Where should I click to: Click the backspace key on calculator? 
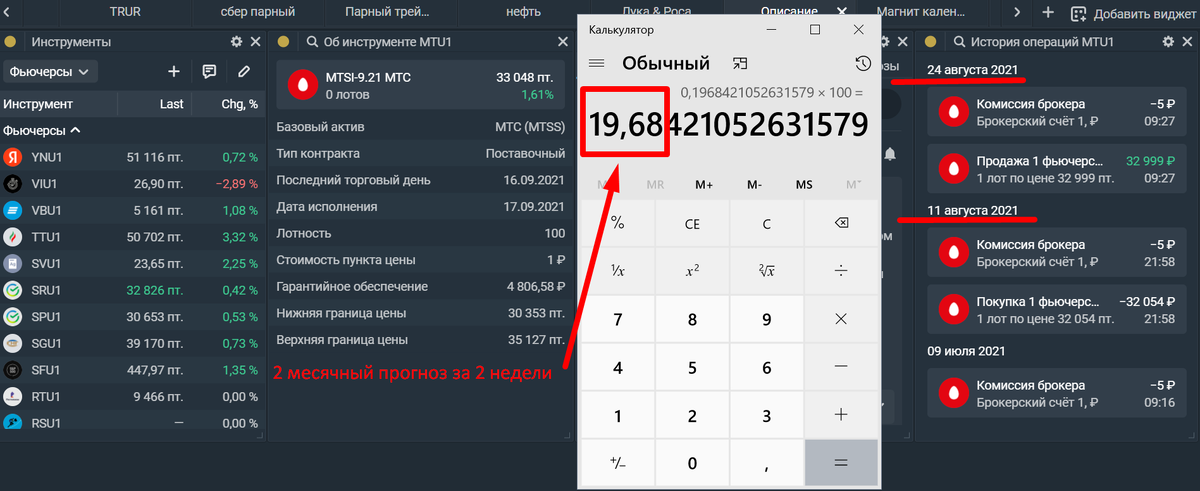tap(841, 224)
